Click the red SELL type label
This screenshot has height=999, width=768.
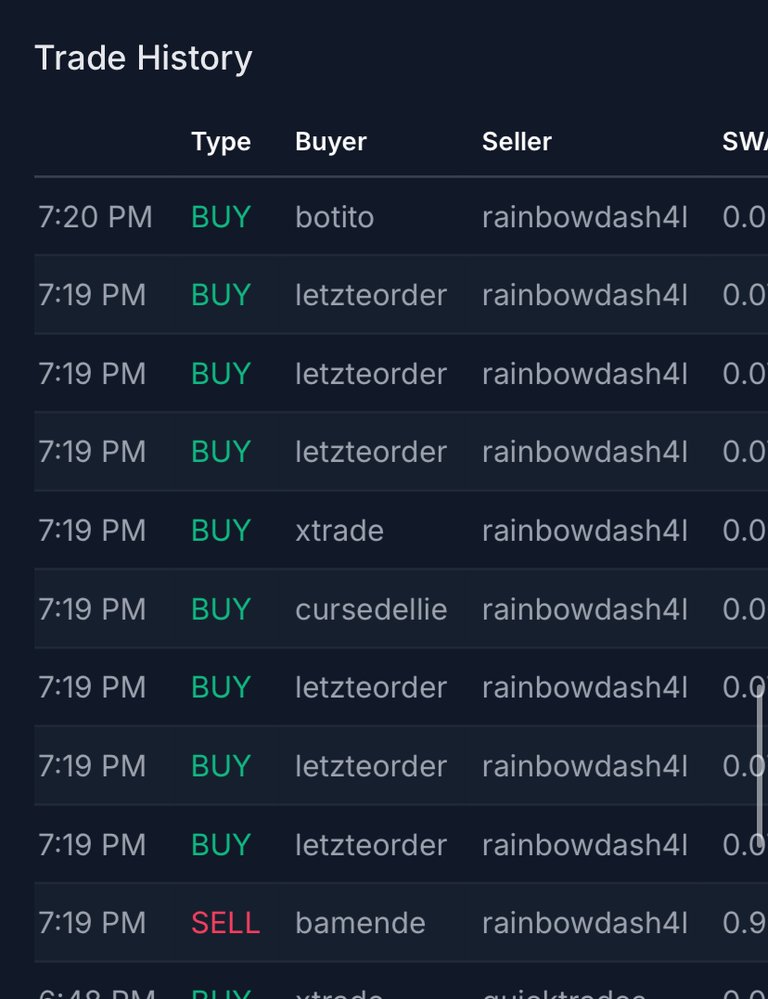coord(226,923)
